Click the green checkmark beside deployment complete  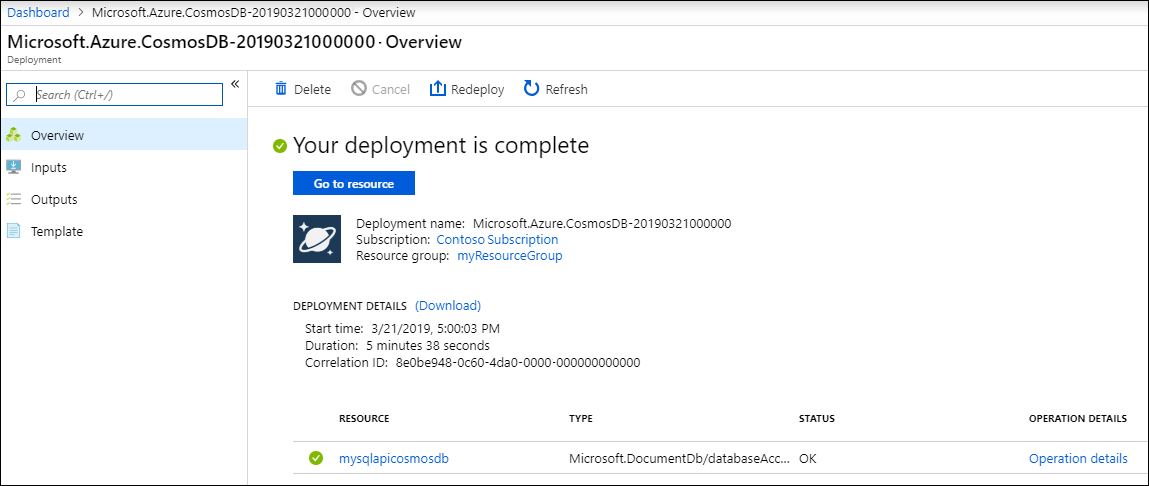click(279, 146)
